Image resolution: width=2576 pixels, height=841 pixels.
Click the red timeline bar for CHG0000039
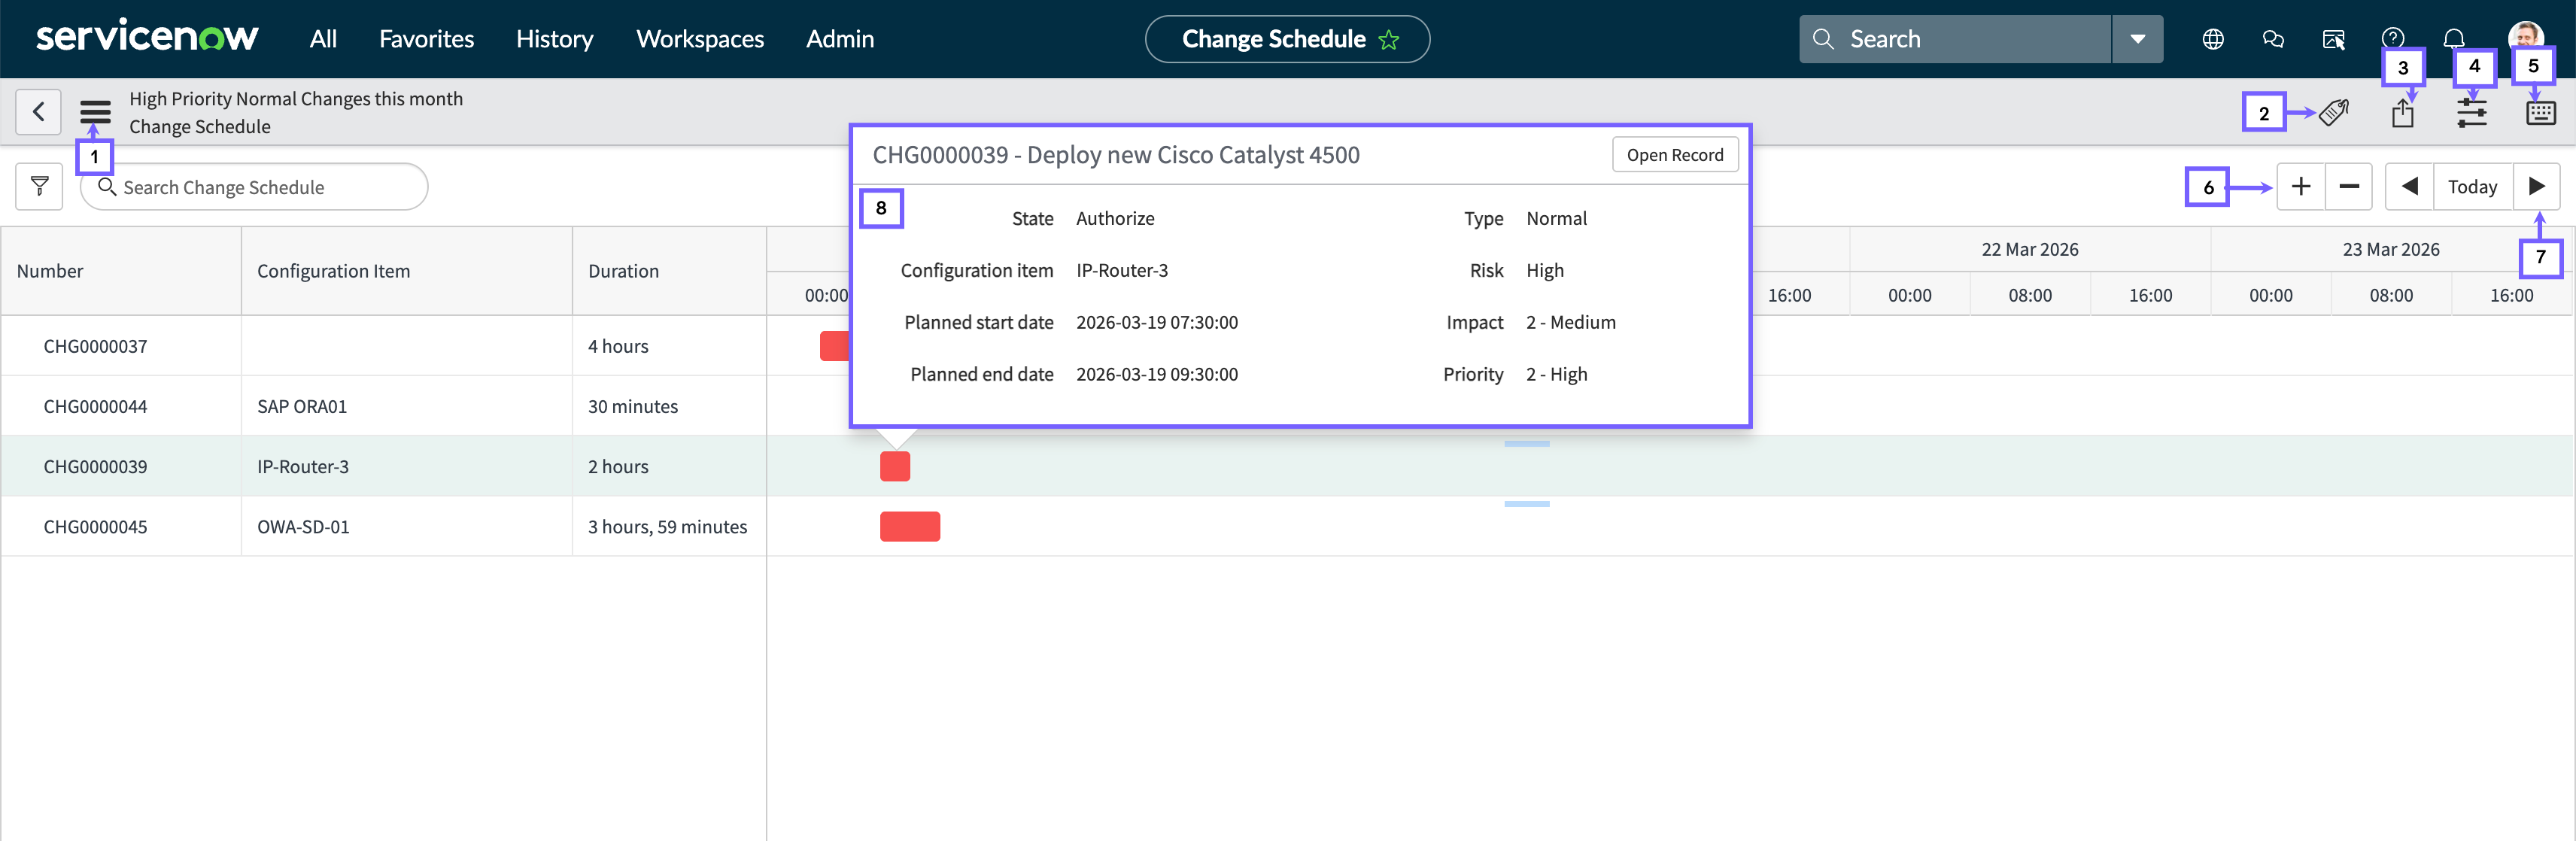(895, 466)
